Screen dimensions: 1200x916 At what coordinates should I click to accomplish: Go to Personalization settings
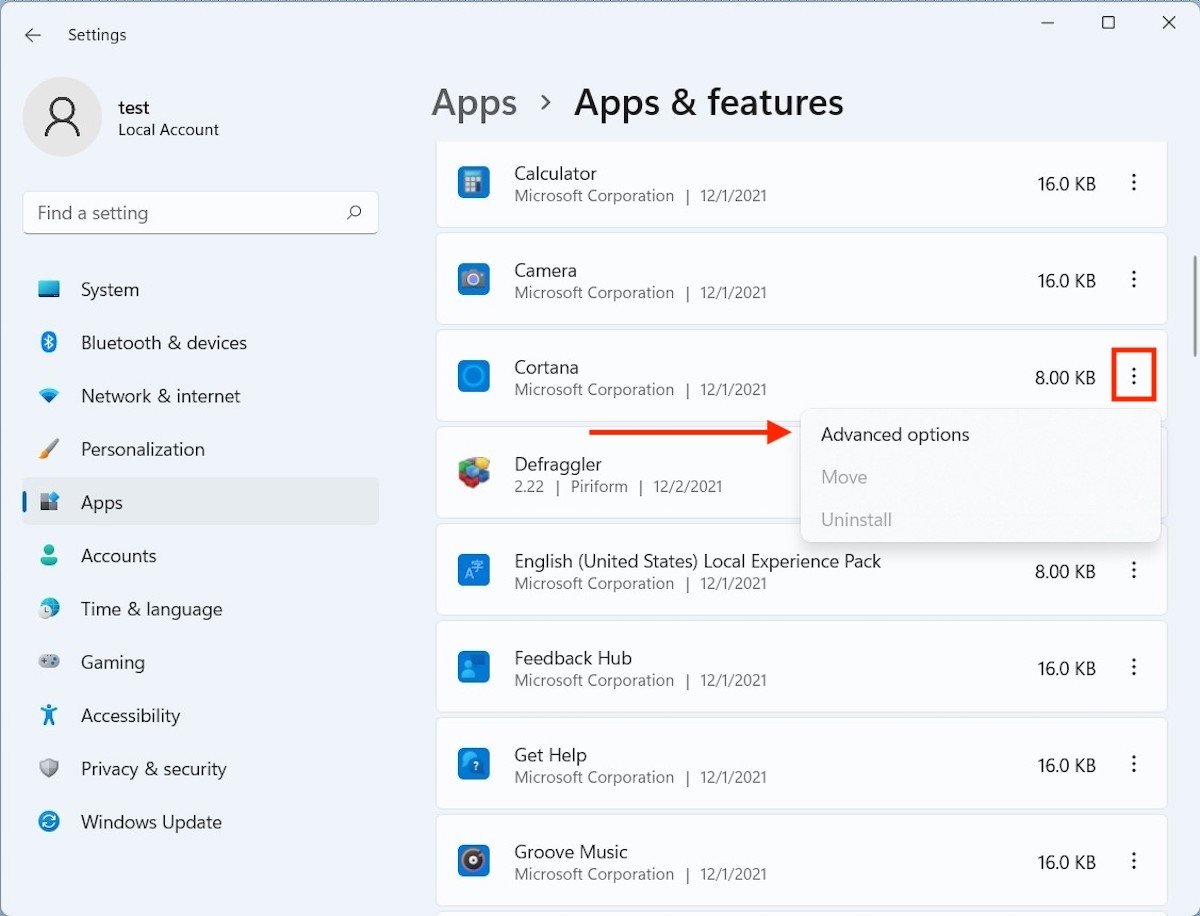click(x=200, y=449)
